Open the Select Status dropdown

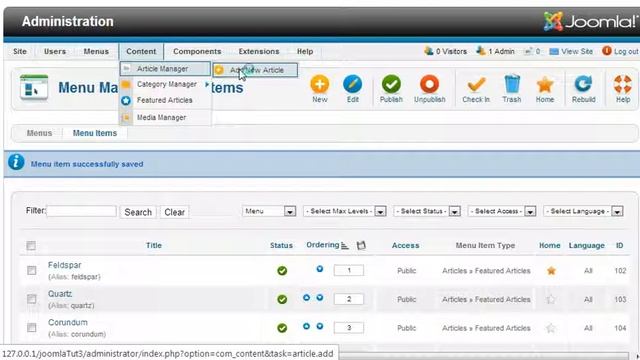(x=427, y=211)
